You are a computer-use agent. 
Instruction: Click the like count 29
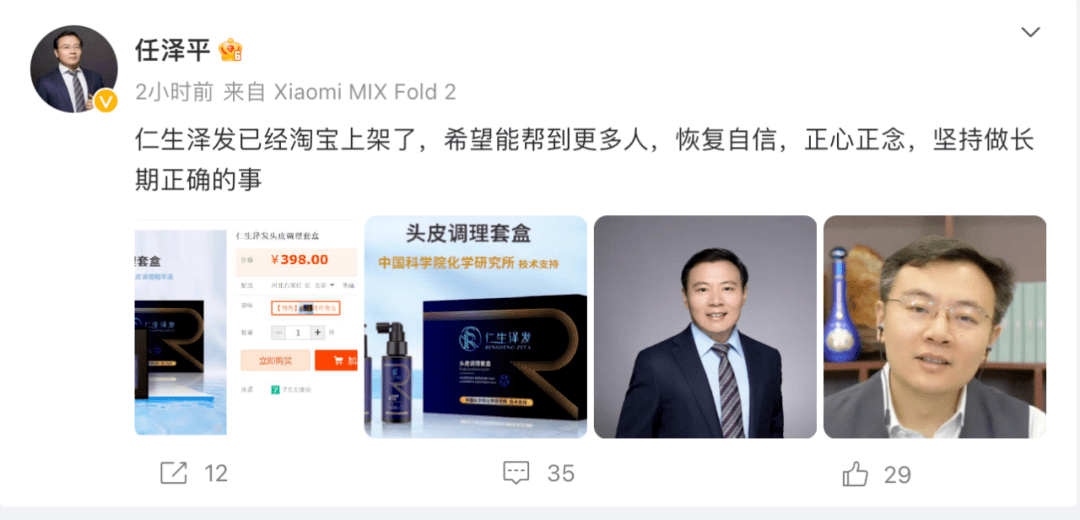[897, 475]
